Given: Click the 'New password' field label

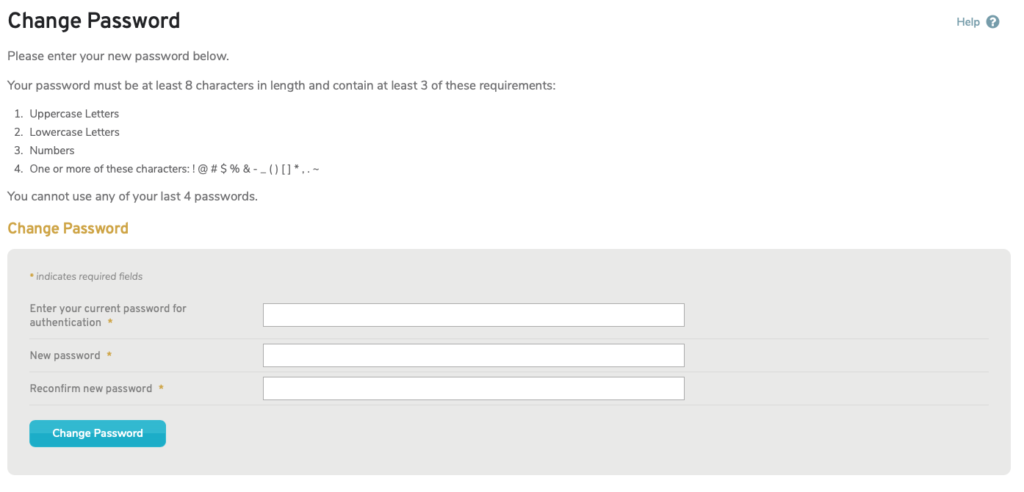Looking at the screenshot, I should [65, 355].
